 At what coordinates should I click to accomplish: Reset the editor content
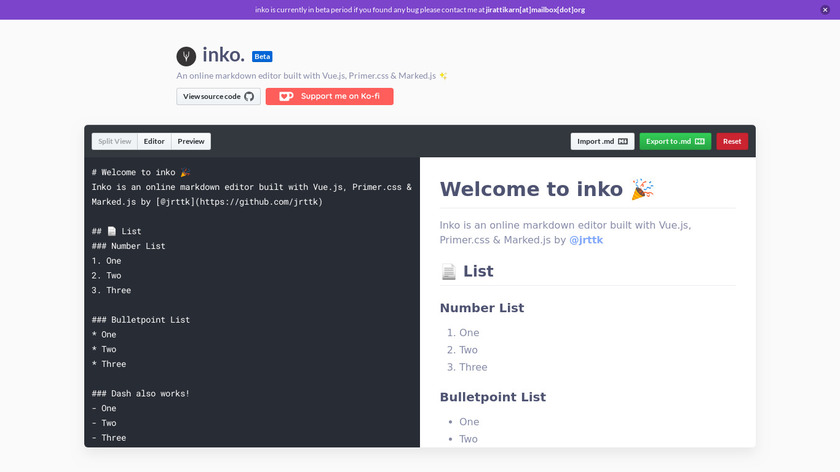[x=732, y=141]
